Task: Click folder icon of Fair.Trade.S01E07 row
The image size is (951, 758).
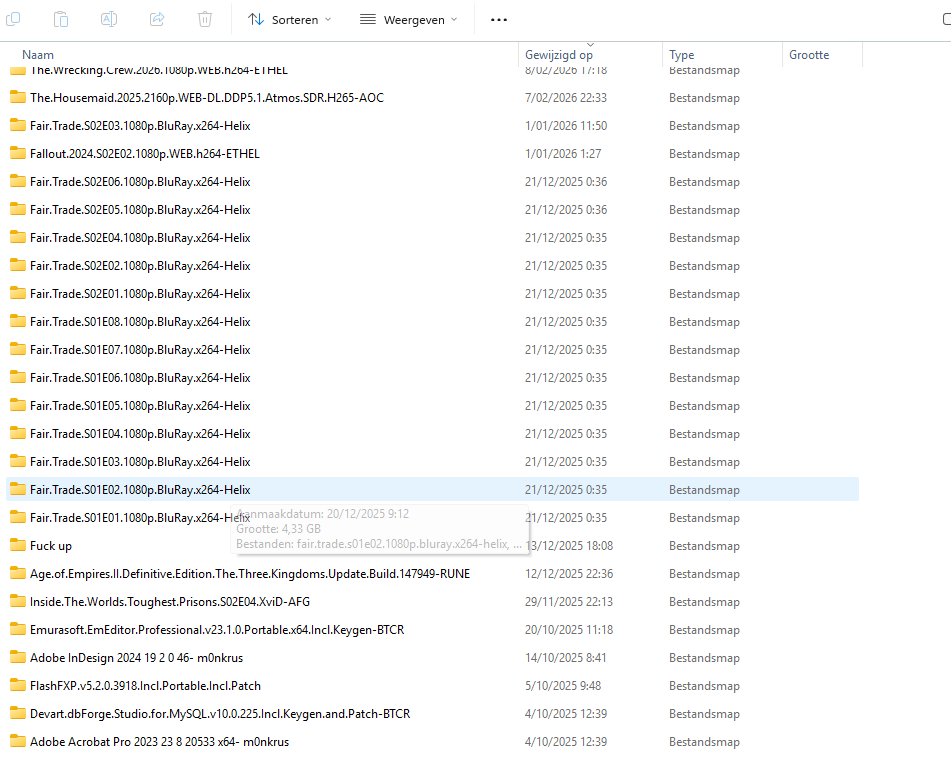Action: click(18, 349)
